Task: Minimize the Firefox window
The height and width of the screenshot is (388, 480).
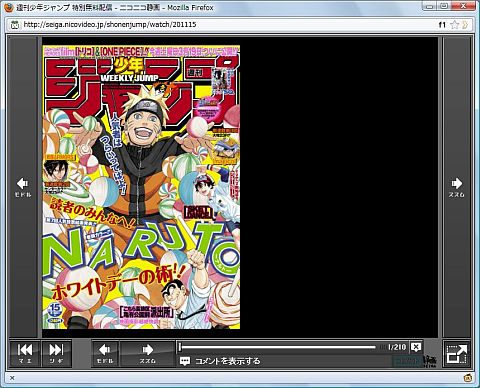Action: (430, 6)
